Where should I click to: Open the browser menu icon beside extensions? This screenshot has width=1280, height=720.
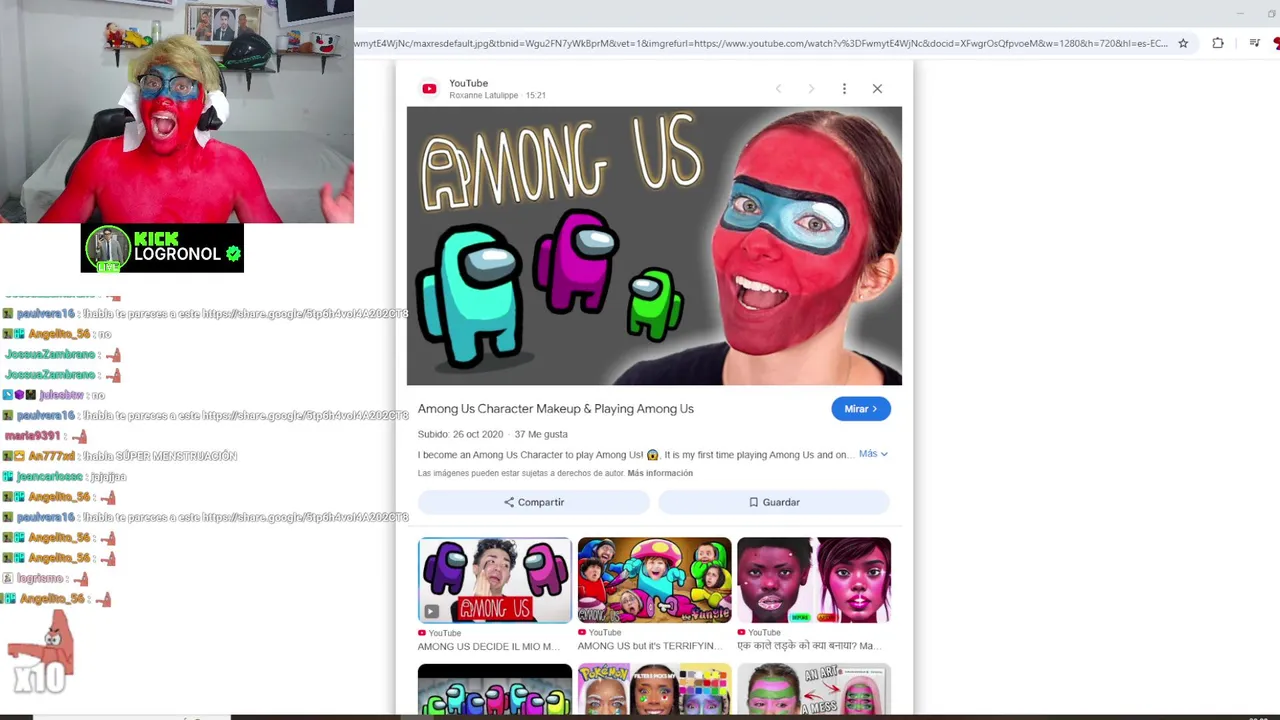coord(1254,43)
